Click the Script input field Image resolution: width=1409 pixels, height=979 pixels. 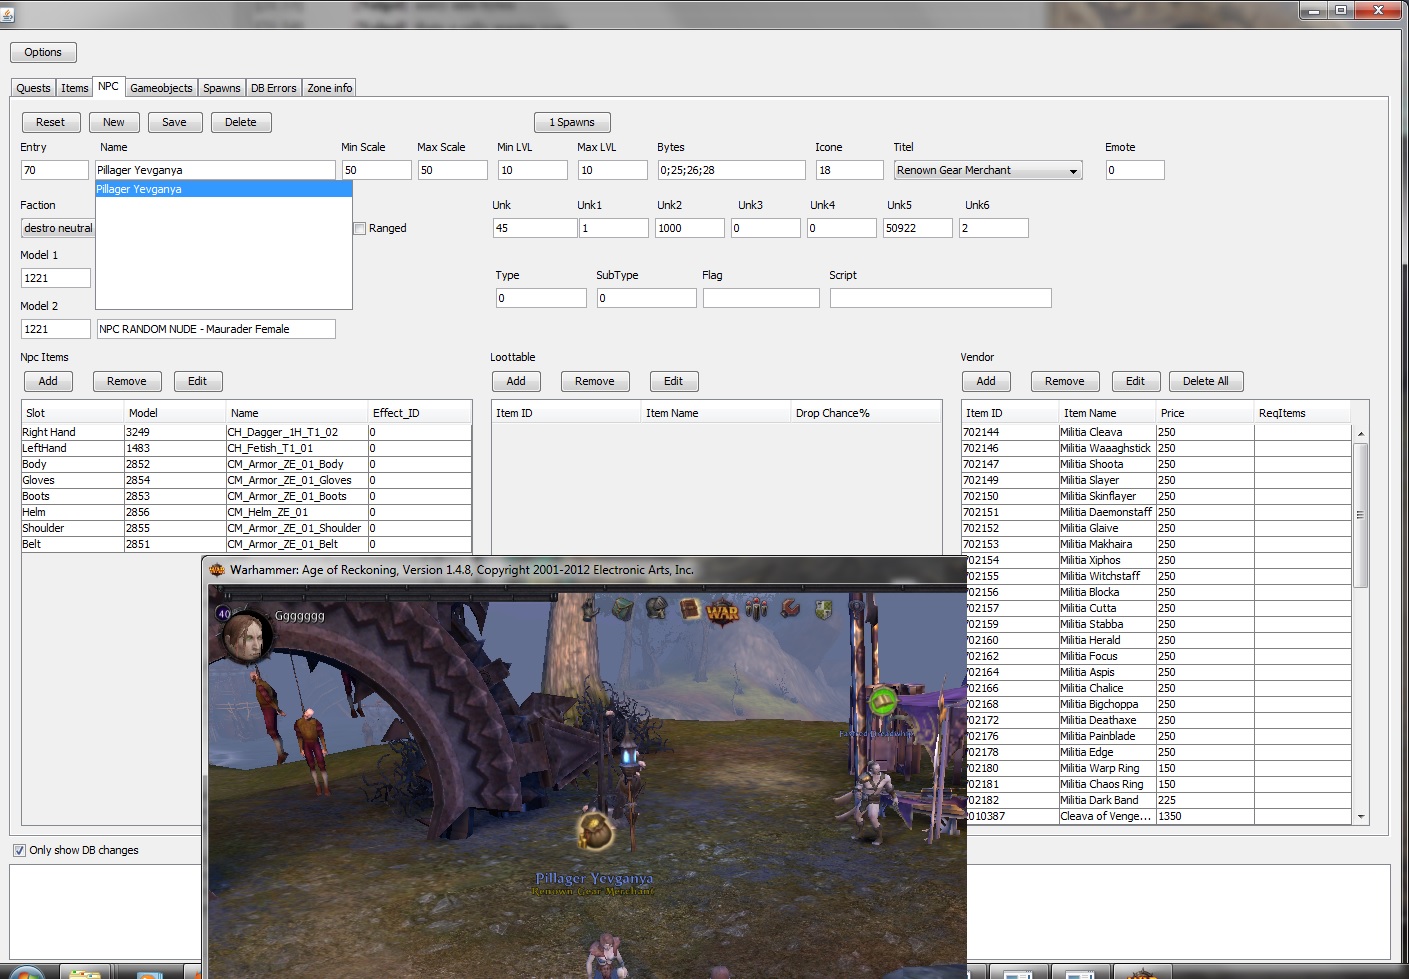coord(941,298)
